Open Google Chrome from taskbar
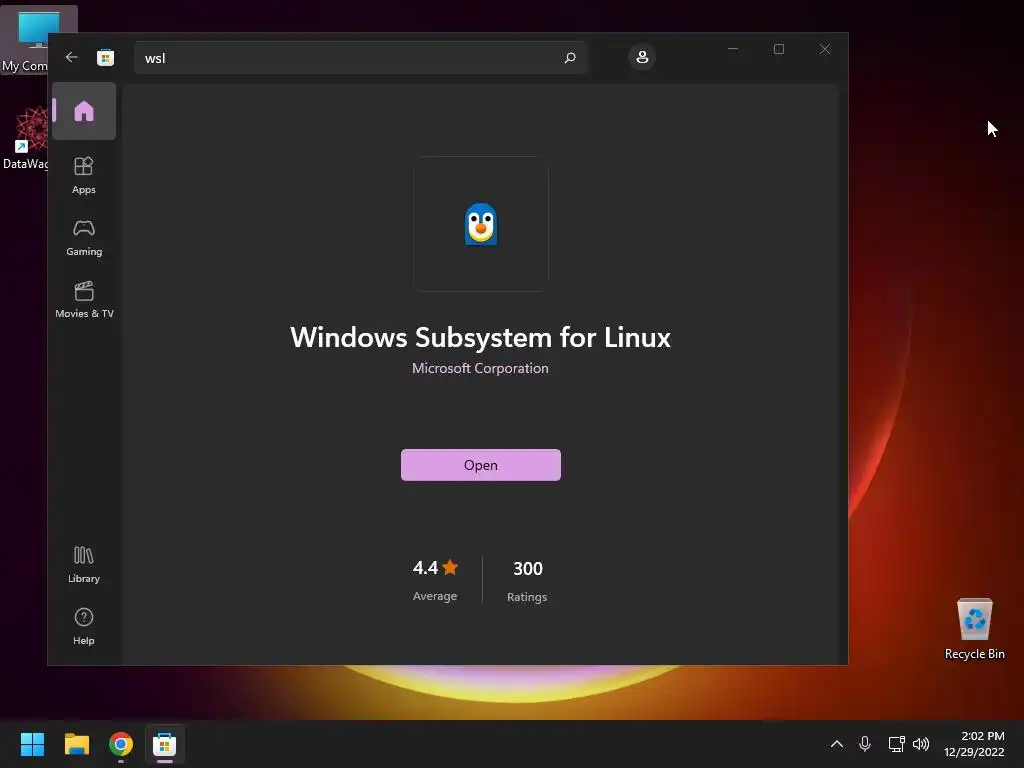The height and width of the screenshot is (768, 1024). (121, 744)
